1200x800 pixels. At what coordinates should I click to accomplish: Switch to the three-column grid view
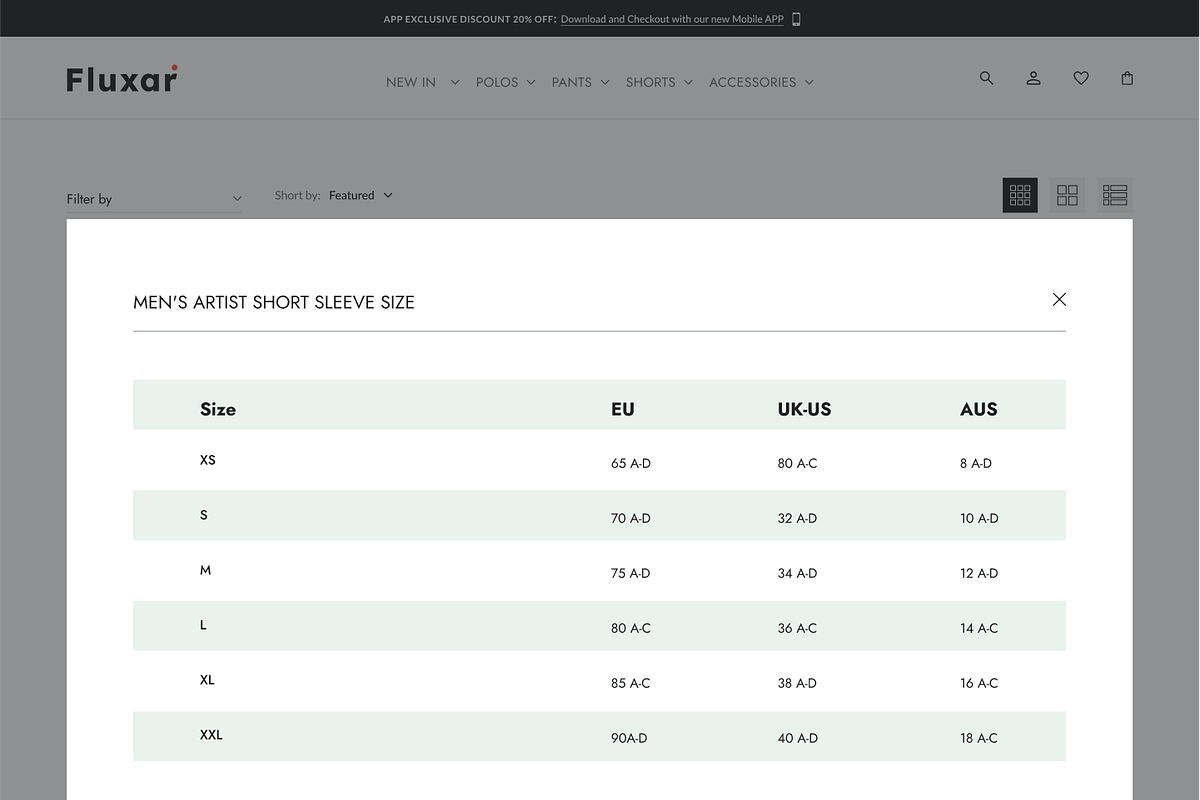(x=1020, y=195)
